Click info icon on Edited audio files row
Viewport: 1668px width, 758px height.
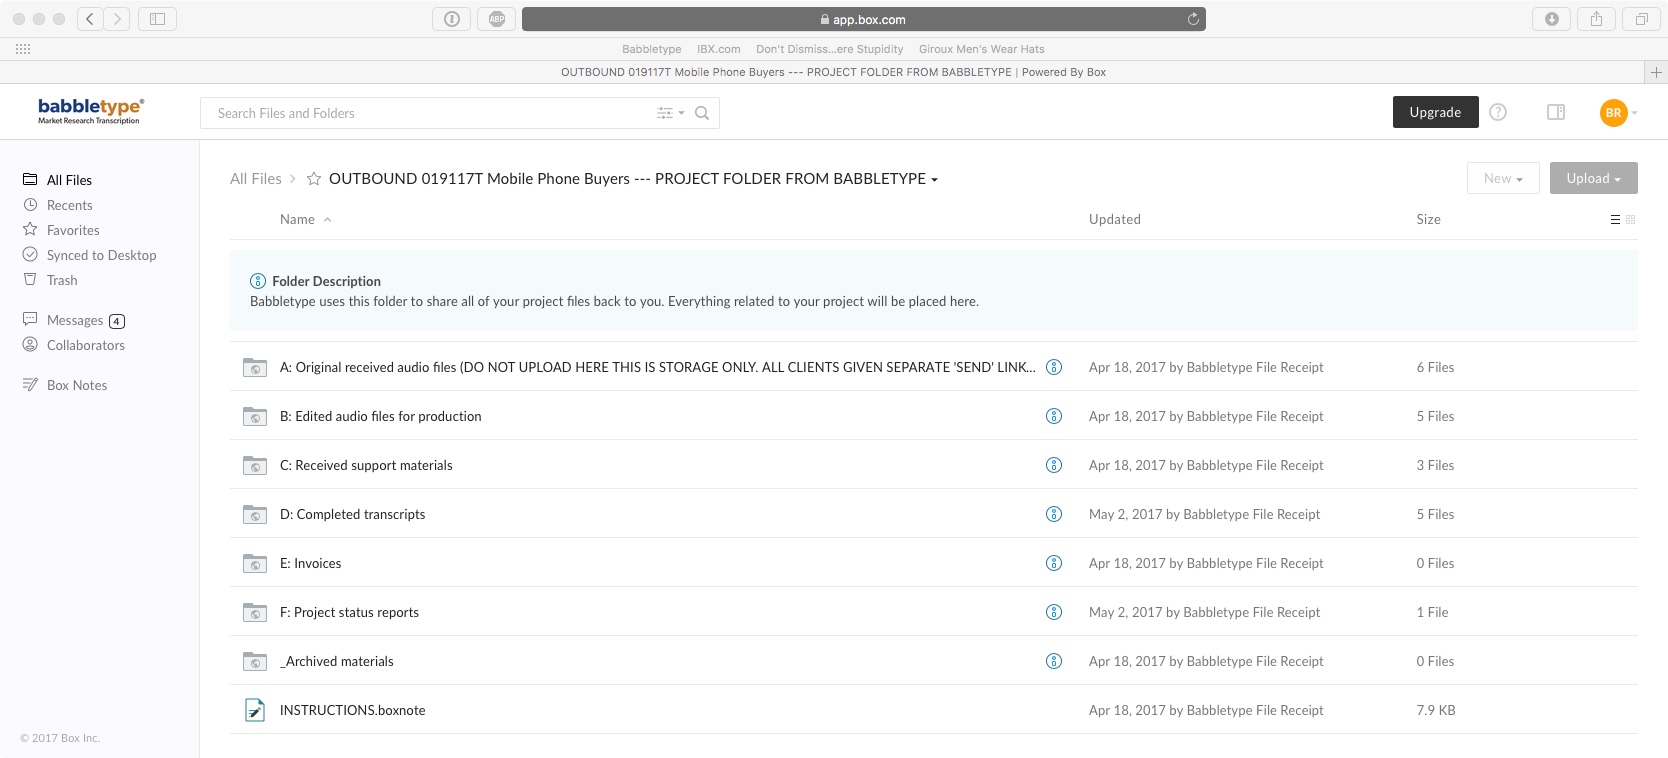[1054, 416]
